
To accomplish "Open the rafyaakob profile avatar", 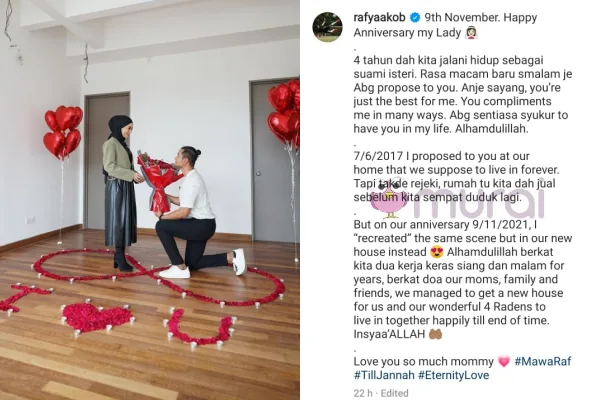I will (328, 27).
